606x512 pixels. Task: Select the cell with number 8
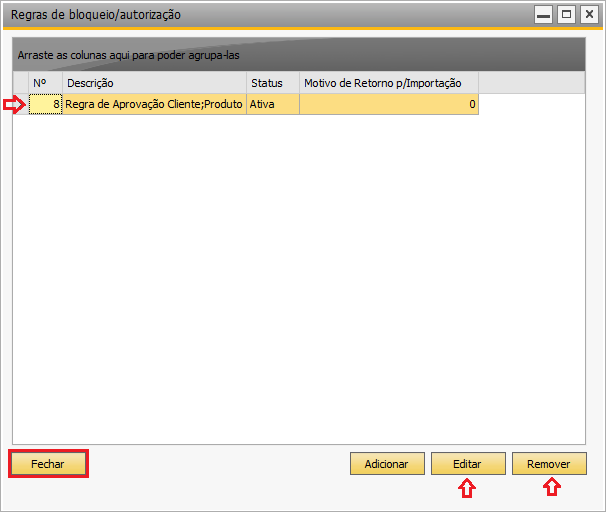(45, 104)
